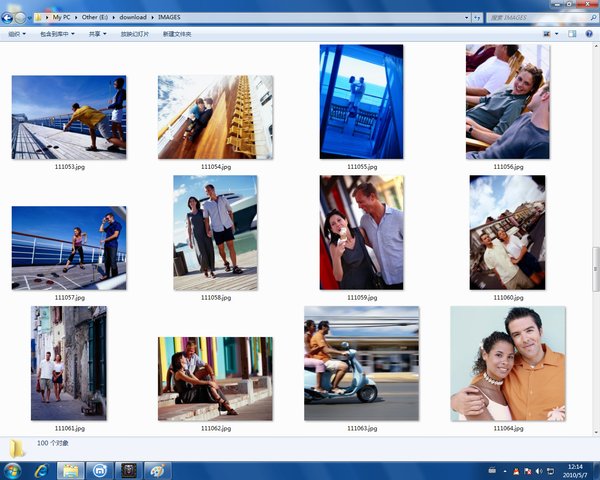The width and height of the screenshot is (600, 480).
Task: Click the 新建文件夹 button
Action: [x=175, y=34]
